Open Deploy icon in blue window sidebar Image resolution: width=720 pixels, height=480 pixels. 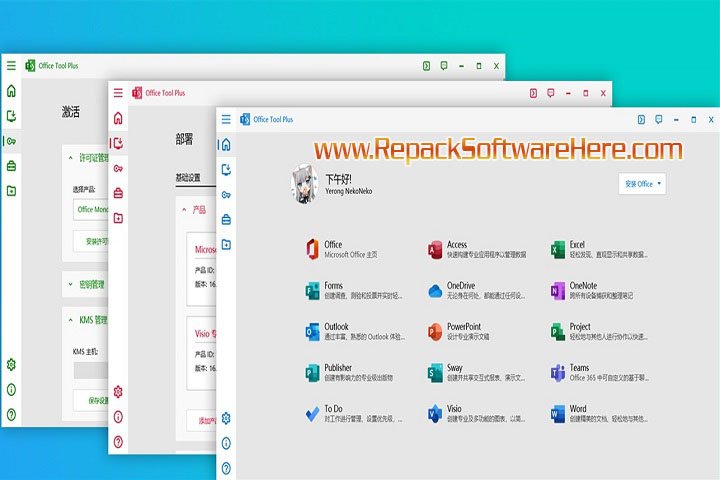[226, 169]
